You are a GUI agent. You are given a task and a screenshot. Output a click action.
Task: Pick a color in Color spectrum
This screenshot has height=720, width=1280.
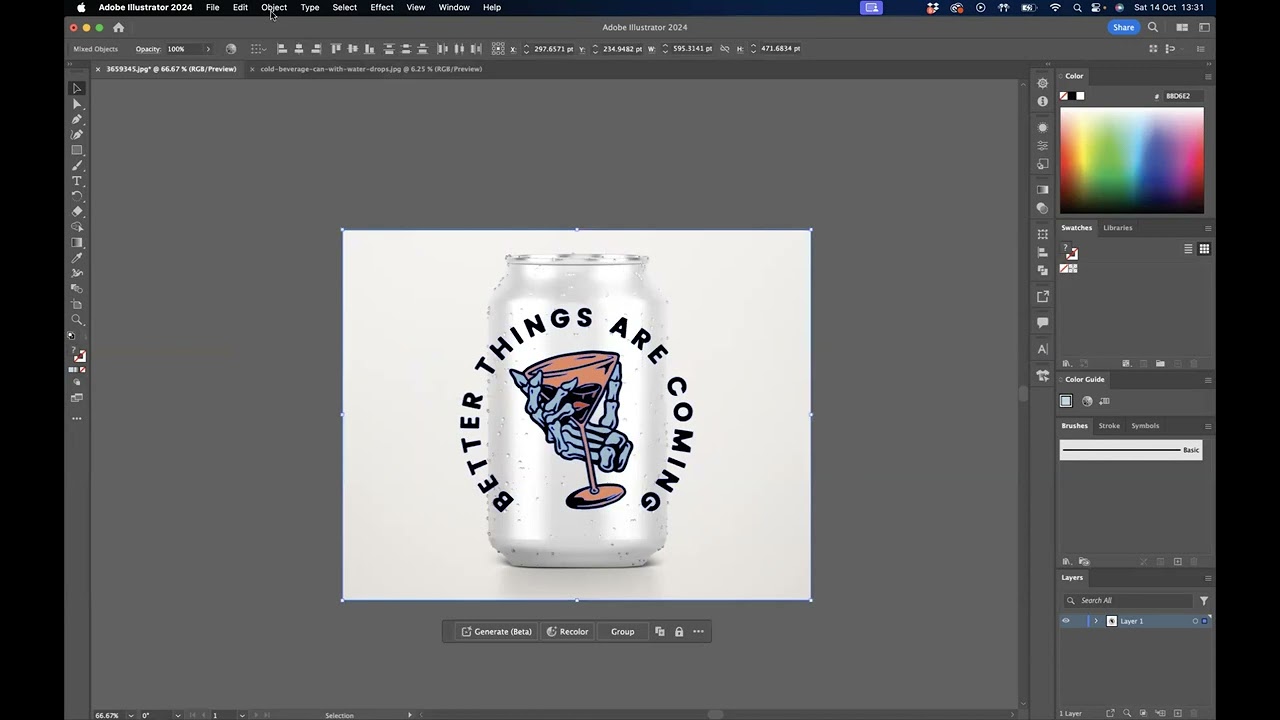tap(1132, 160)
